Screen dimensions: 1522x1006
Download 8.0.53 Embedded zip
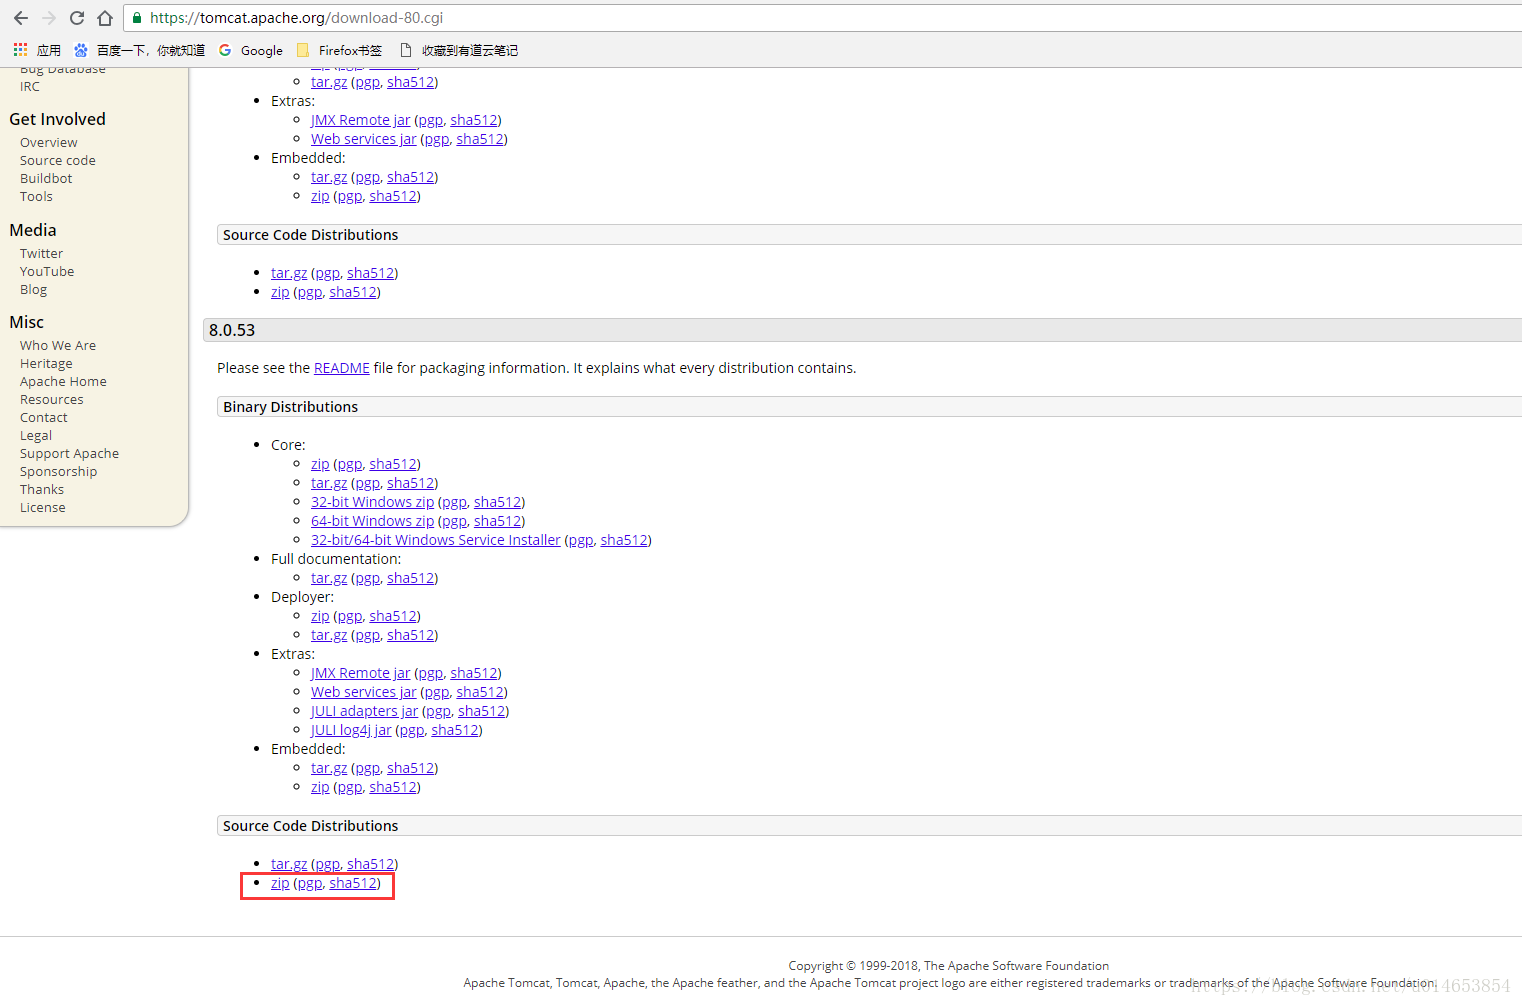tap(320, 787)
